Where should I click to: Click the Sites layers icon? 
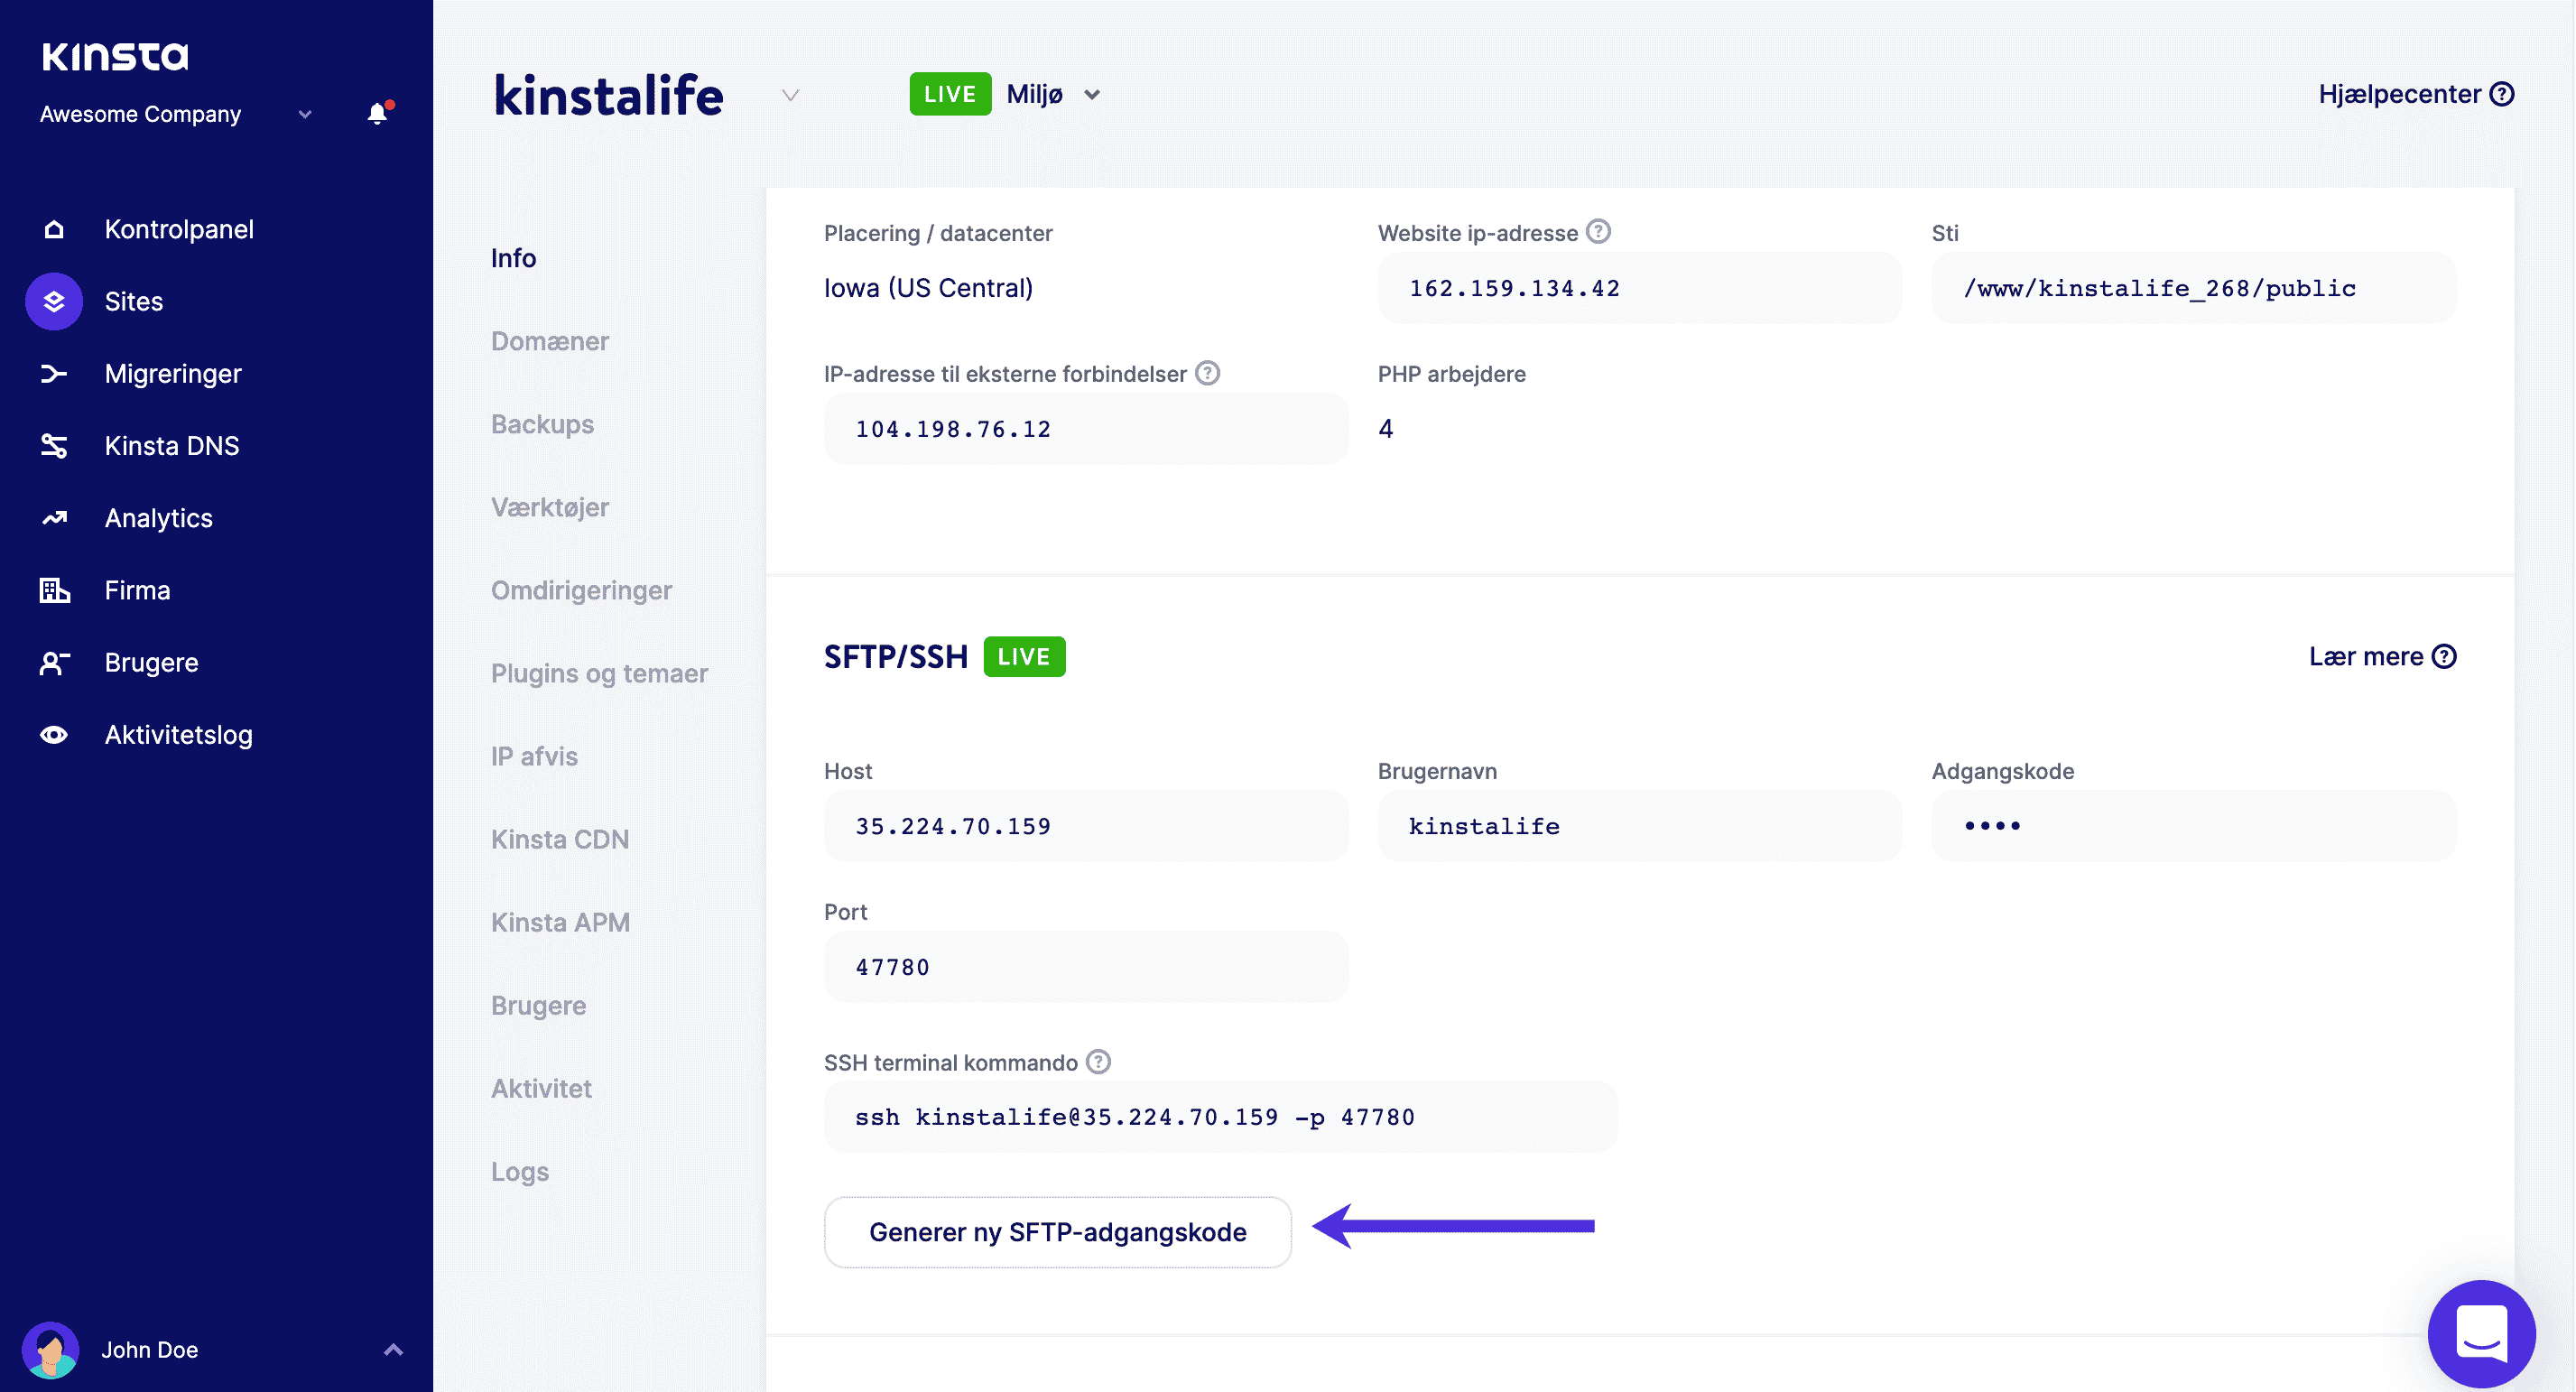[54, 301]
